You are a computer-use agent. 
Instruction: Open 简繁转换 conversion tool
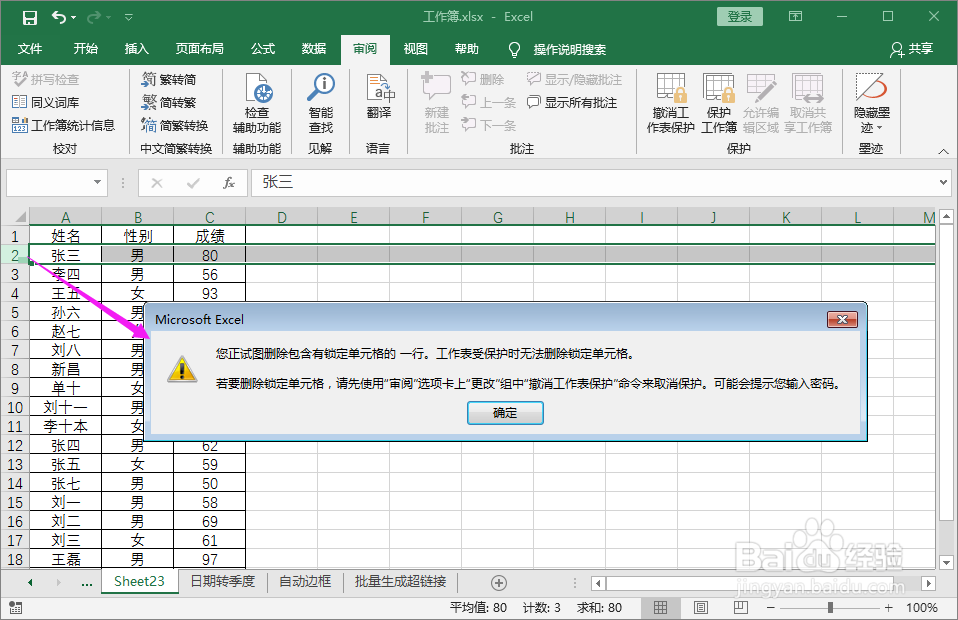175,125
